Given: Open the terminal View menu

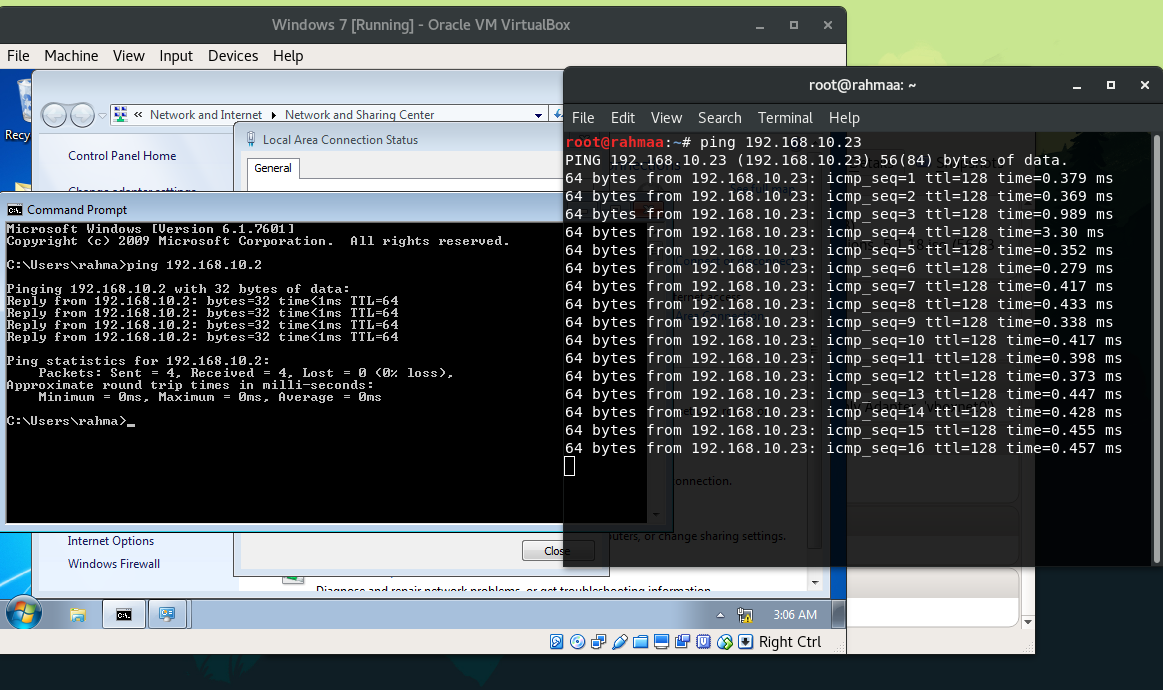Looking at the screenshot, I should pos(666,118).
